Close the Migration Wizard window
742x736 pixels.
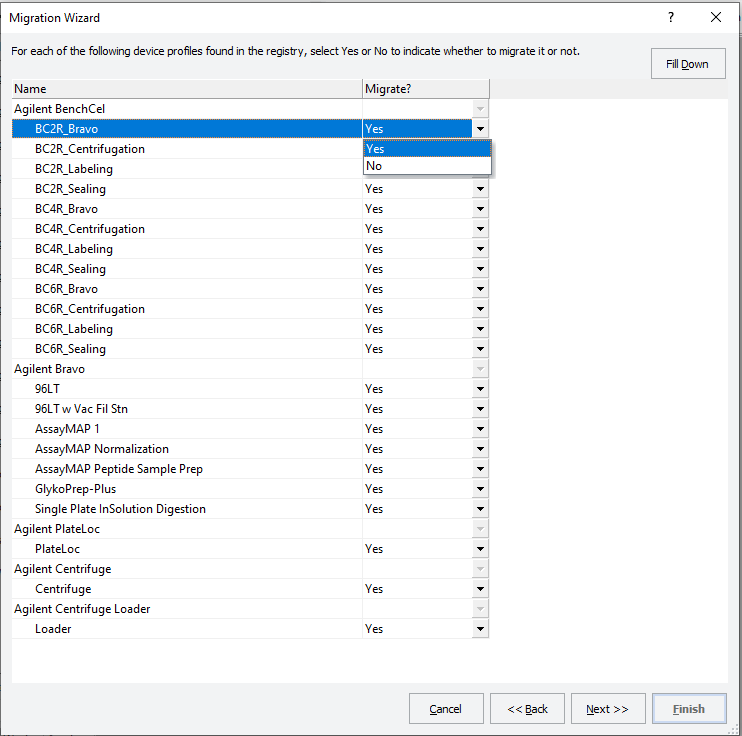(x=716, y=18)
